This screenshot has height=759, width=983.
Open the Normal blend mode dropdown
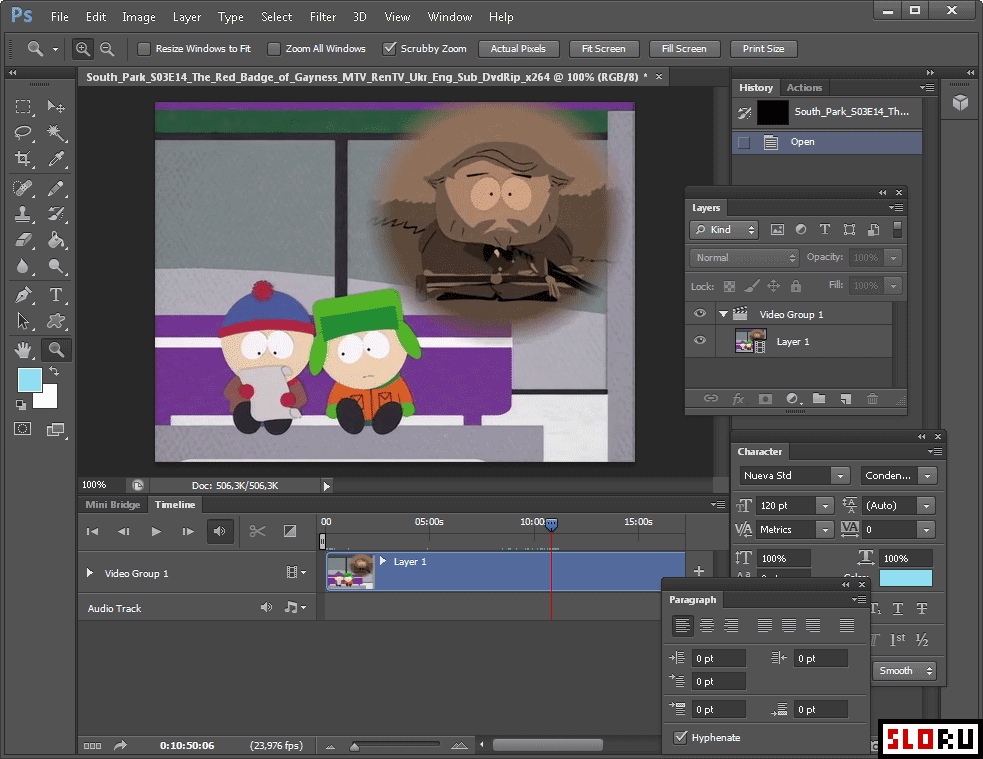744,258
